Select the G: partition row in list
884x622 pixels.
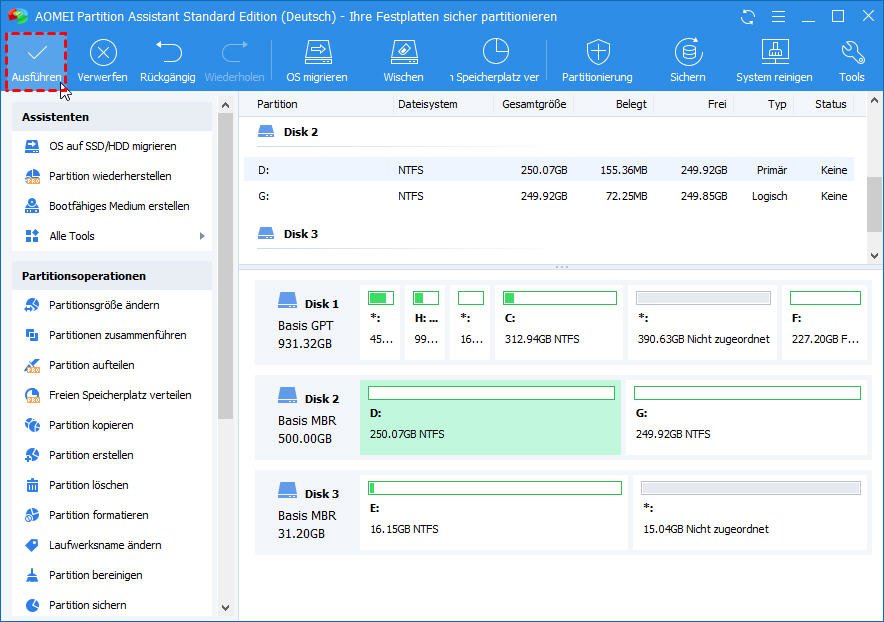pyautogui.click(x=549, y=196)
